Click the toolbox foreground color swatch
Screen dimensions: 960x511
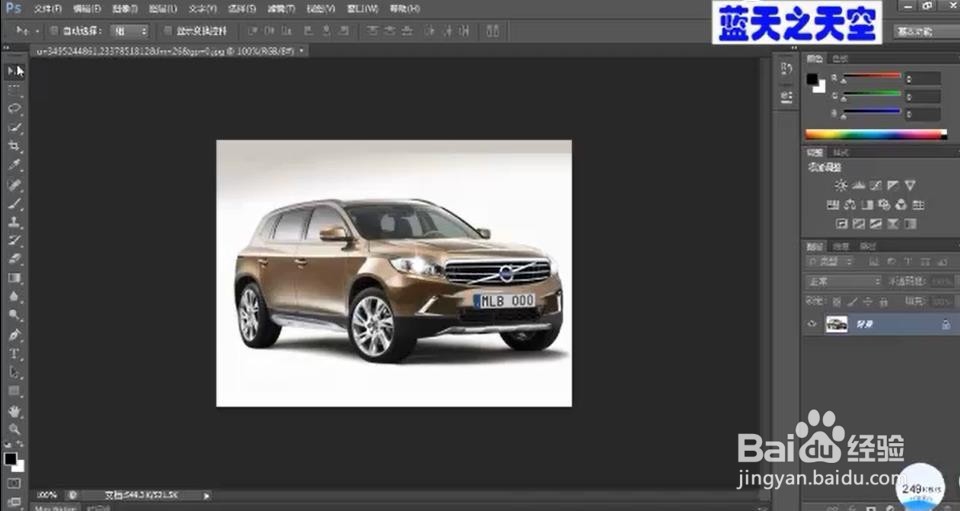coord(10,458)
